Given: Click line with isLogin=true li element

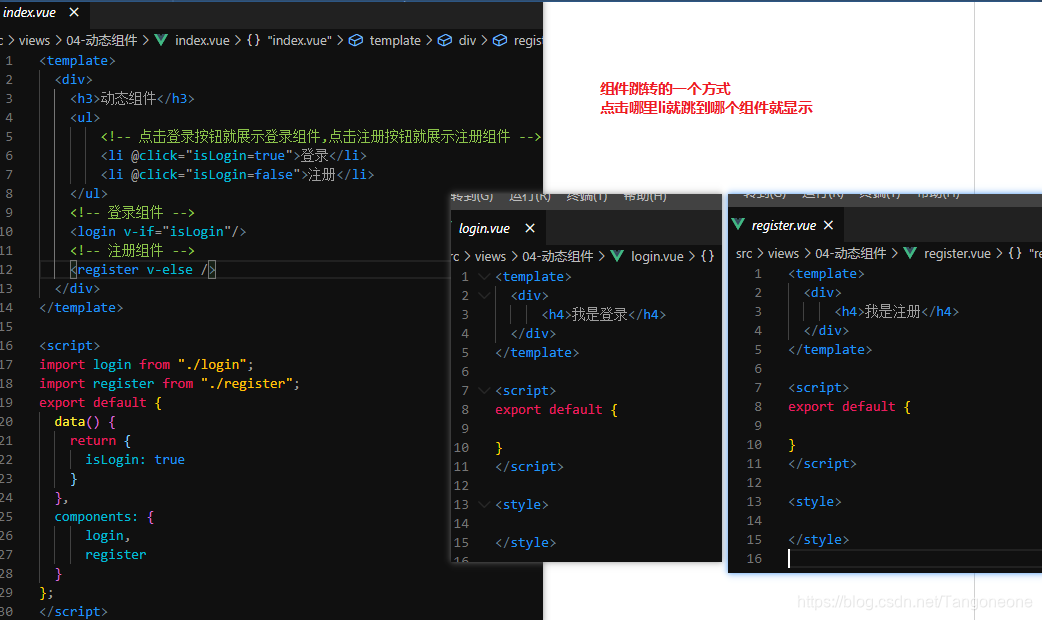Looking at the screenshot, I should (233, 155).
